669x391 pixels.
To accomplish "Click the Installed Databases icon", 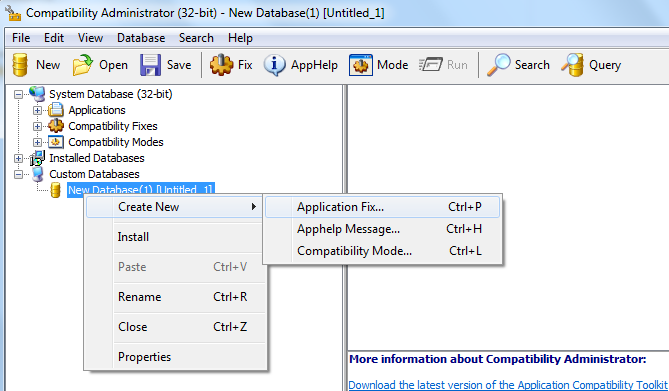I will tap(37, 158).
